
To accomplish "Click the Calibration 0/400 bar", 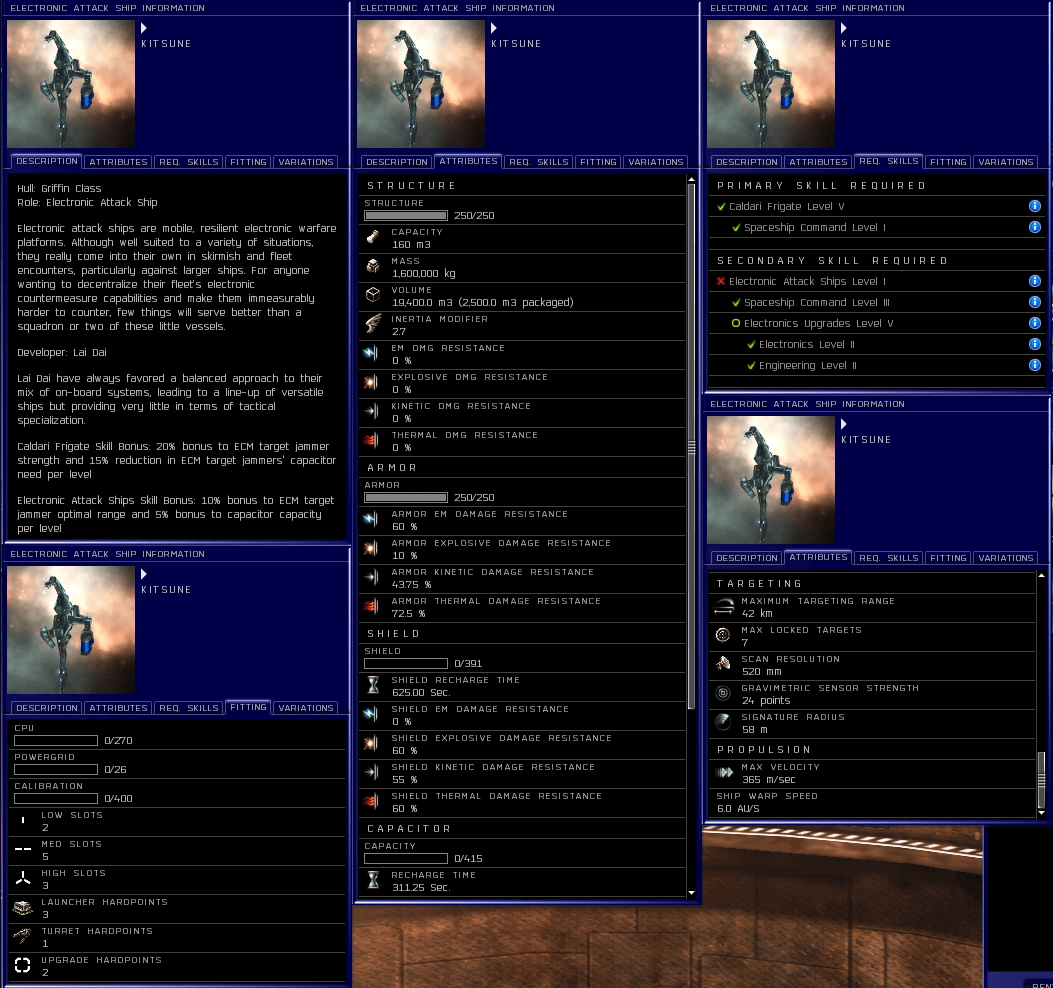I will click(56, 799).
